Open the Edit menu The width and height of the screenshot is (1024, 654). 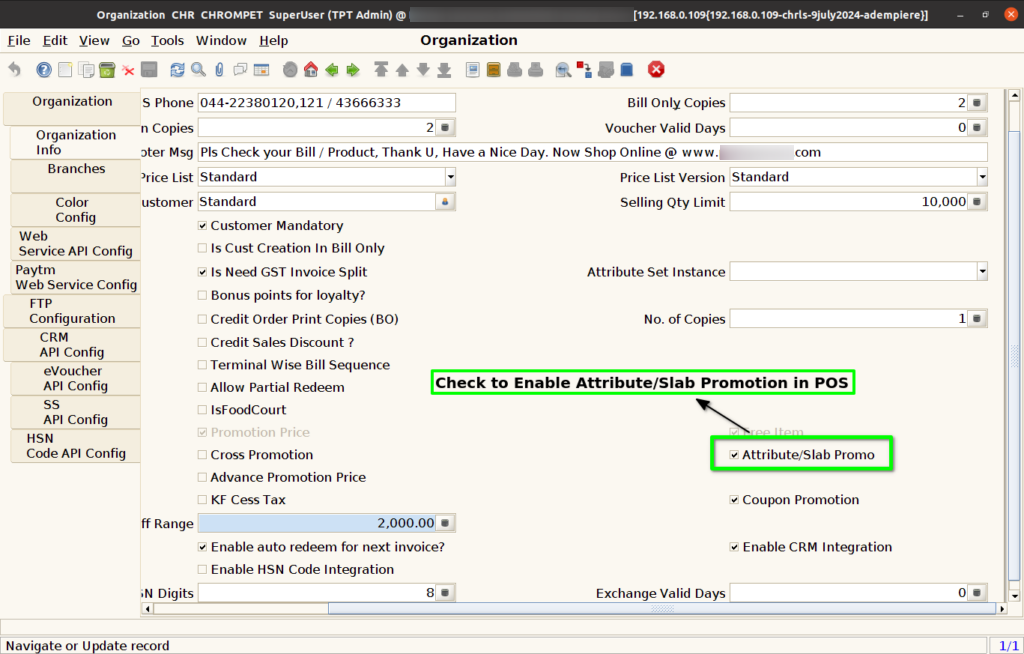click(x=55, y=41)
